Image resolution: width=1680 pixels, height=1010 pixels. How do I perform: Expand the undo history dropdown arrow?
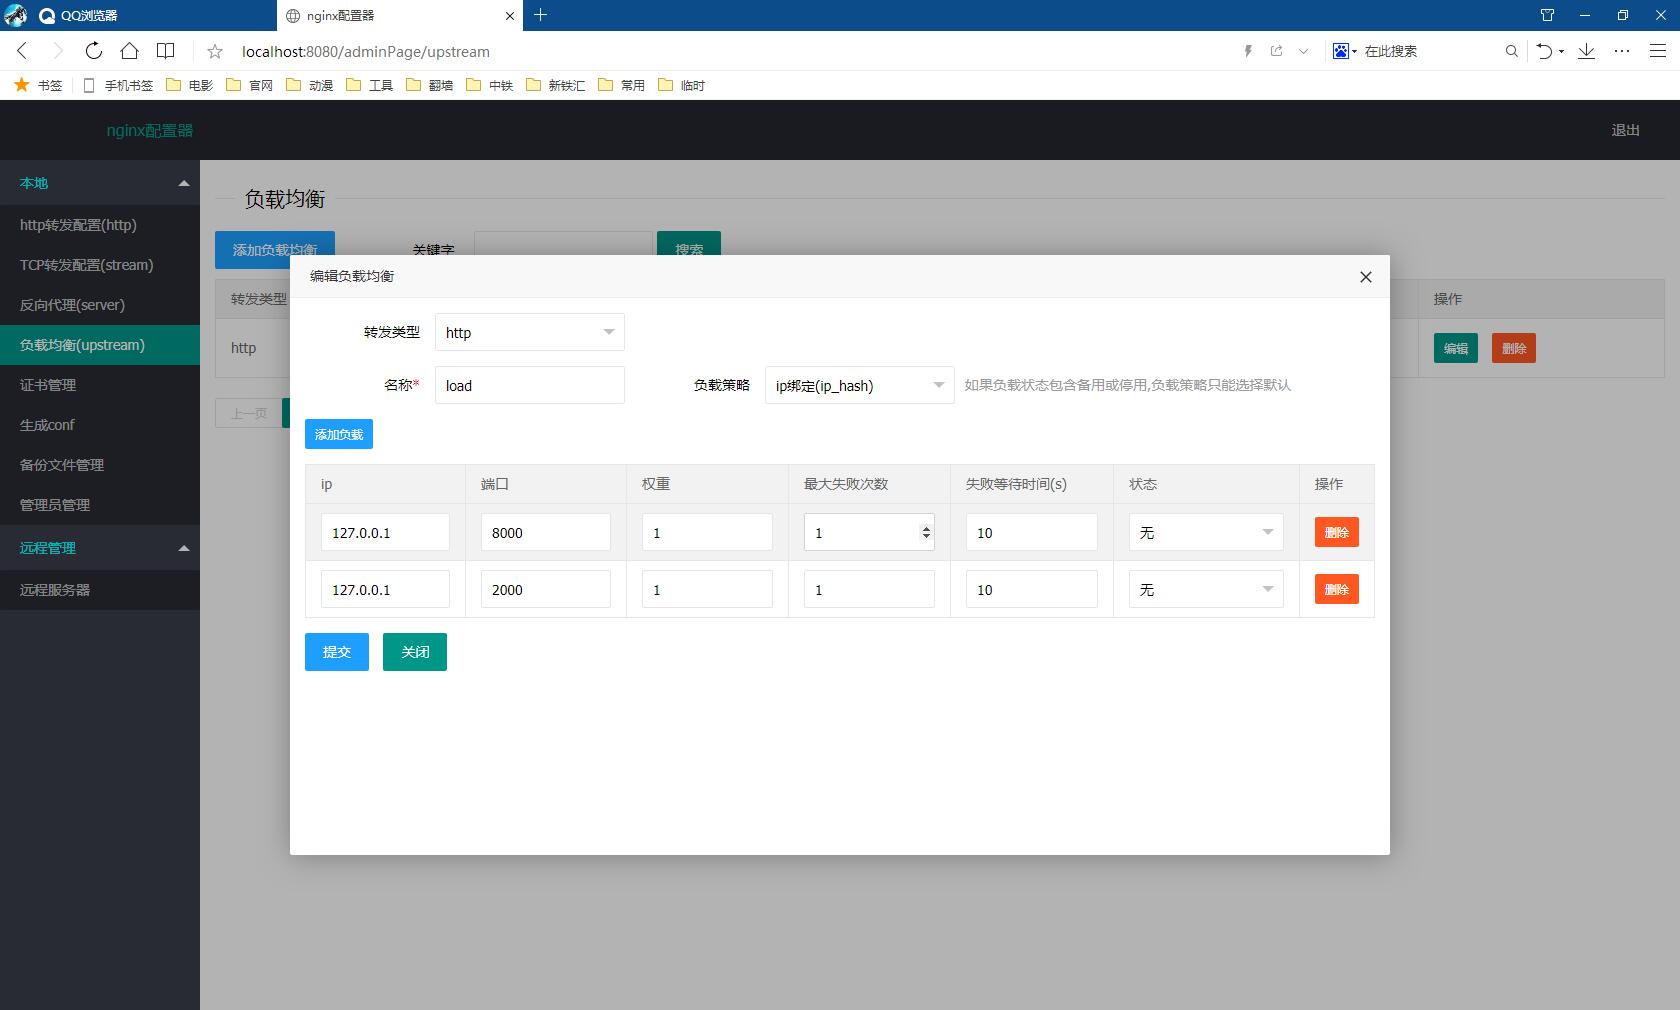pos(1561,52)
